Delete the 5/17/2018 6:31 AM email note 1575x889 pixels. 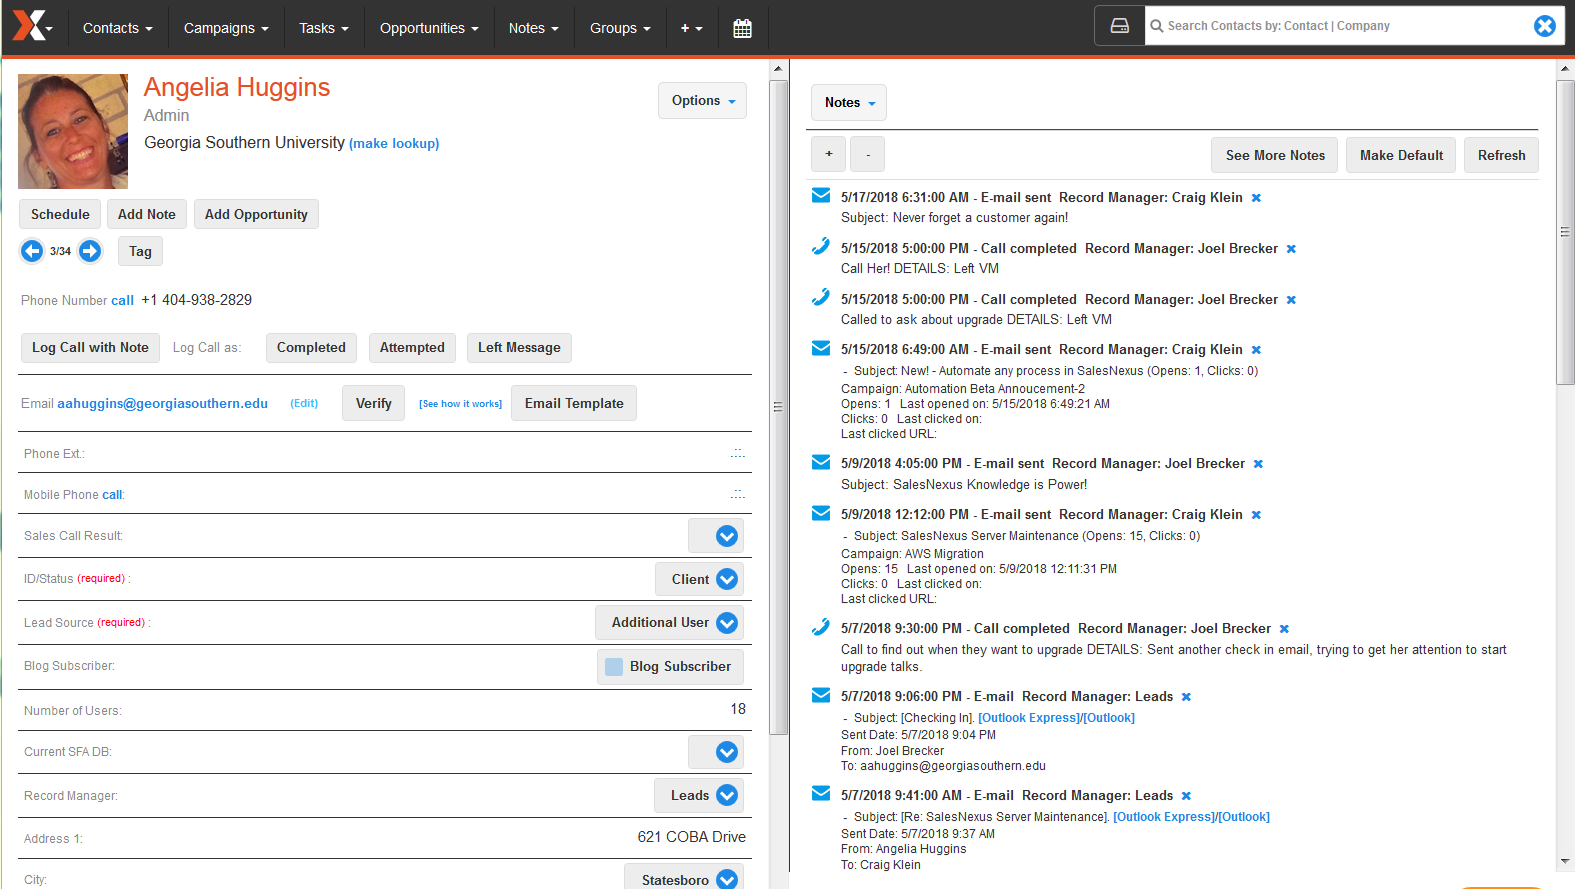[1256, 198]
